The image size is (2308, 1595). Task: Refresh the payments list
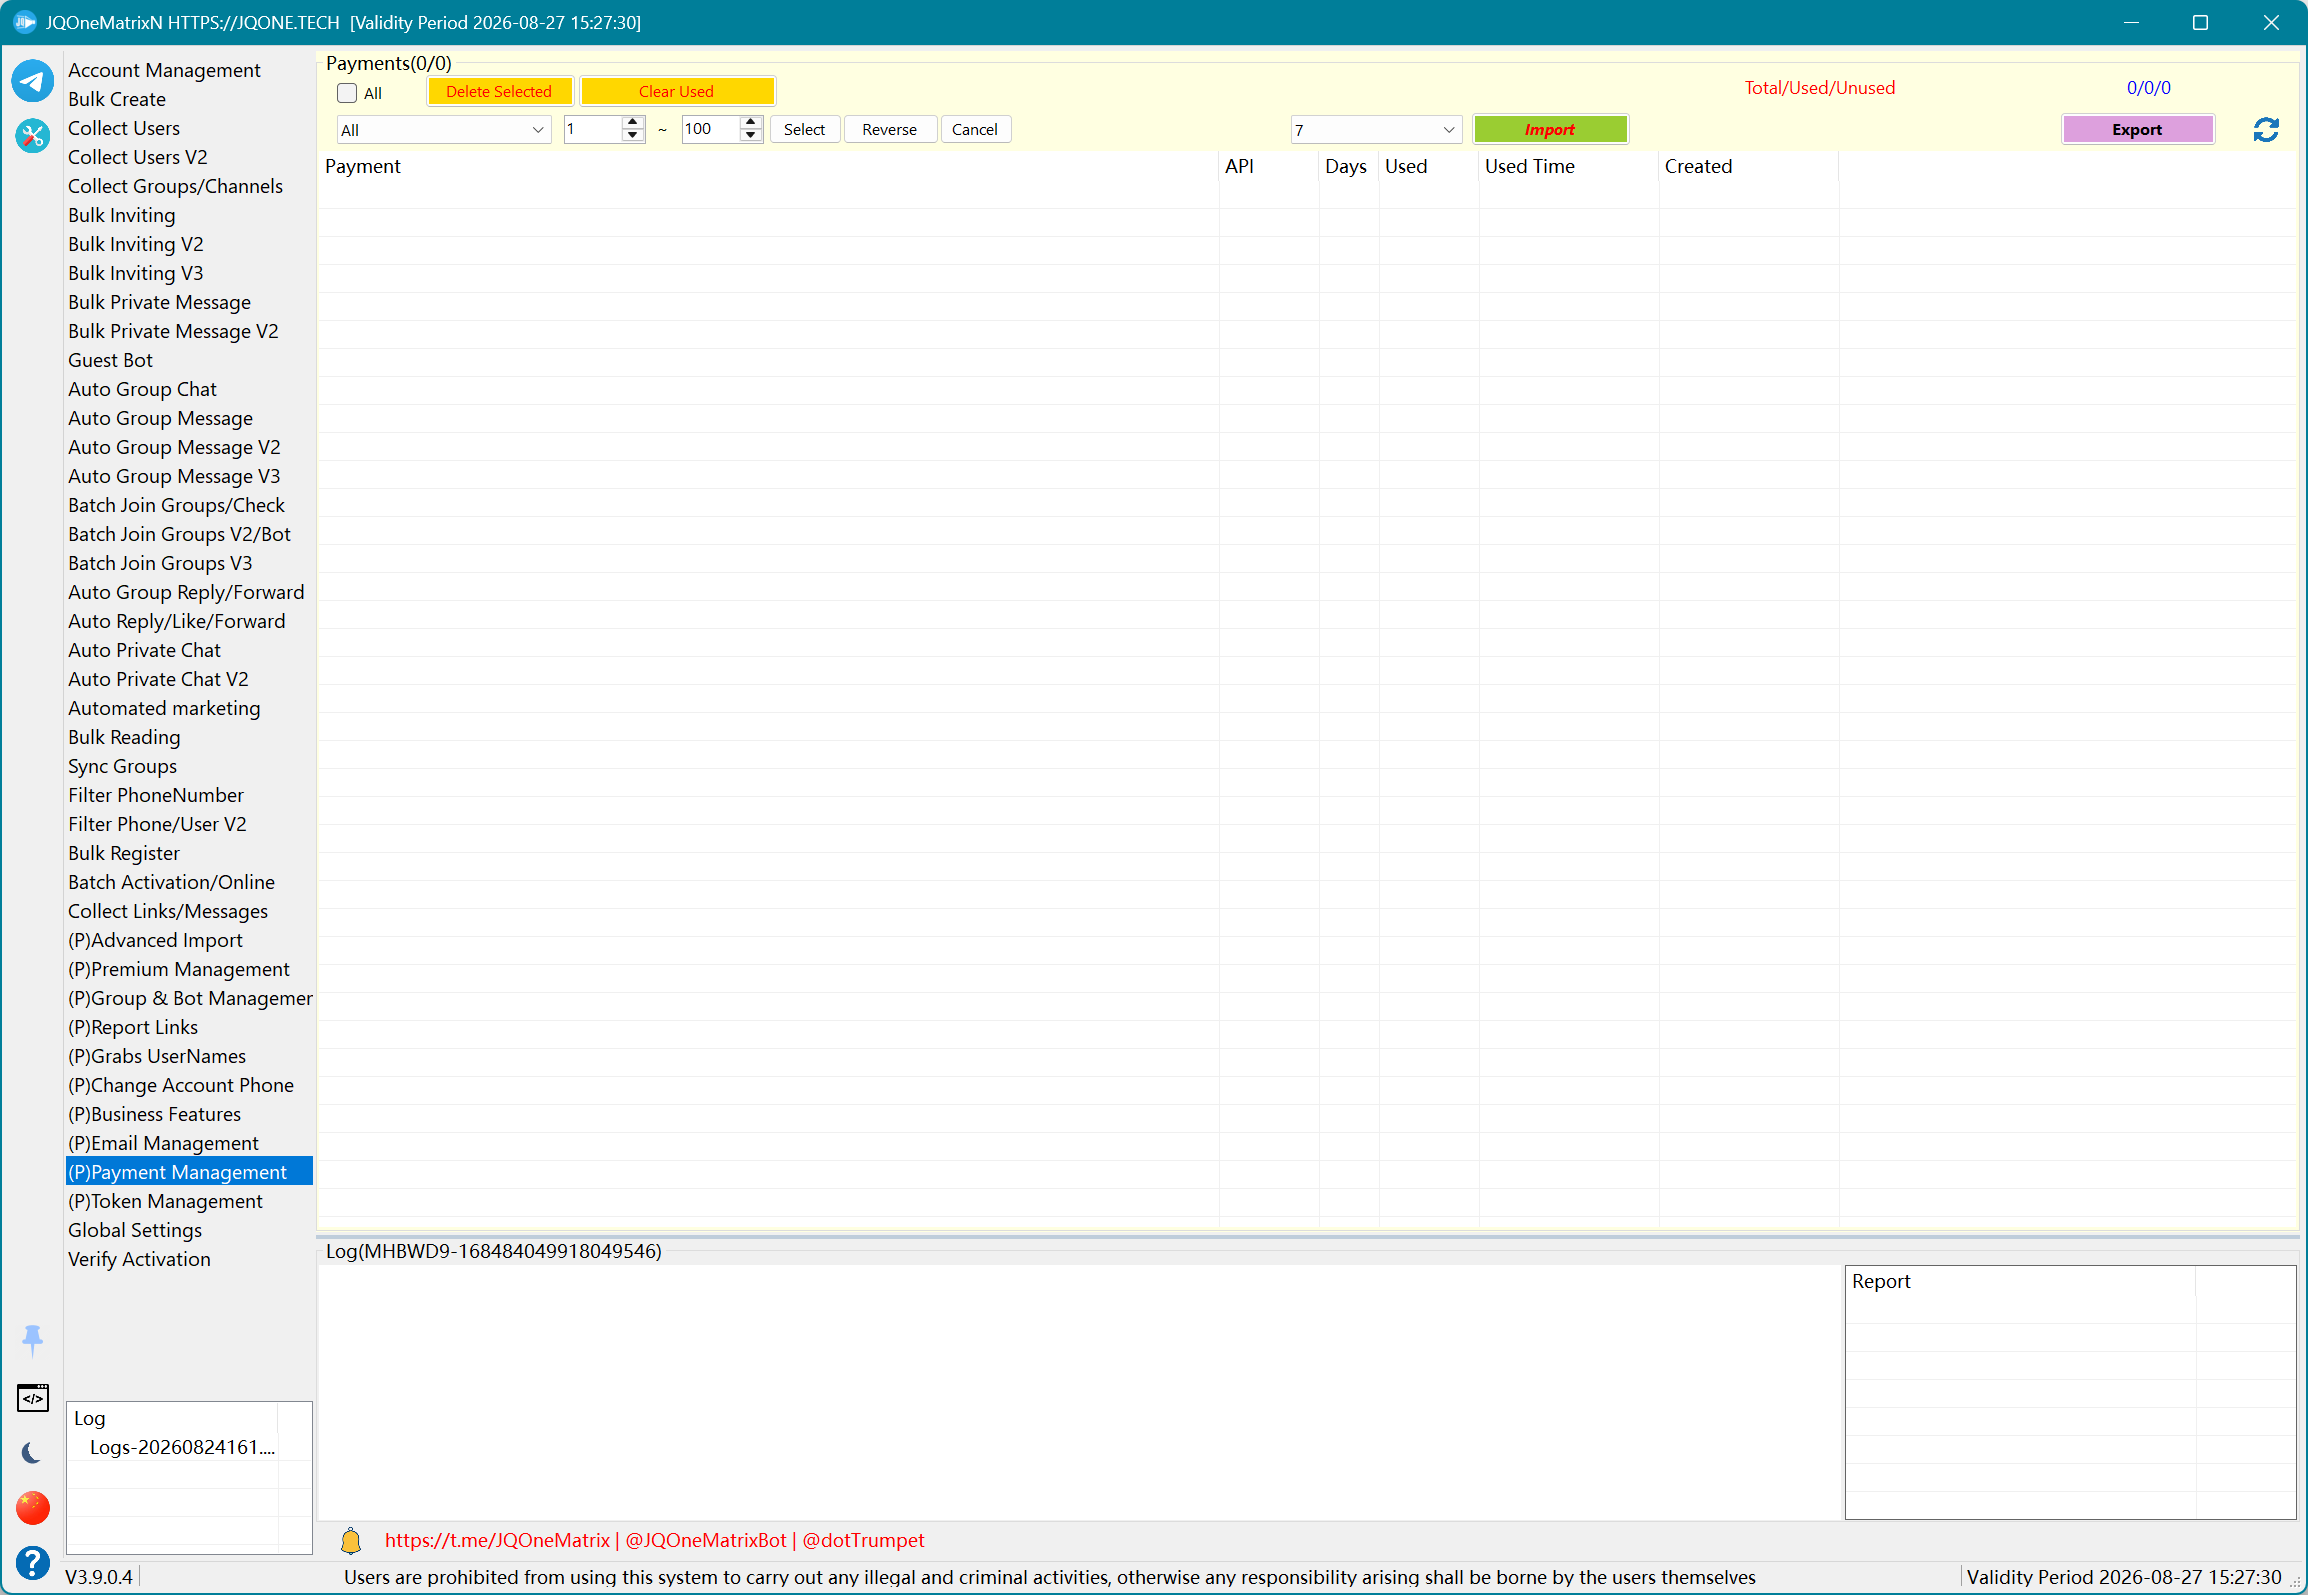[x=2266, y=130]
